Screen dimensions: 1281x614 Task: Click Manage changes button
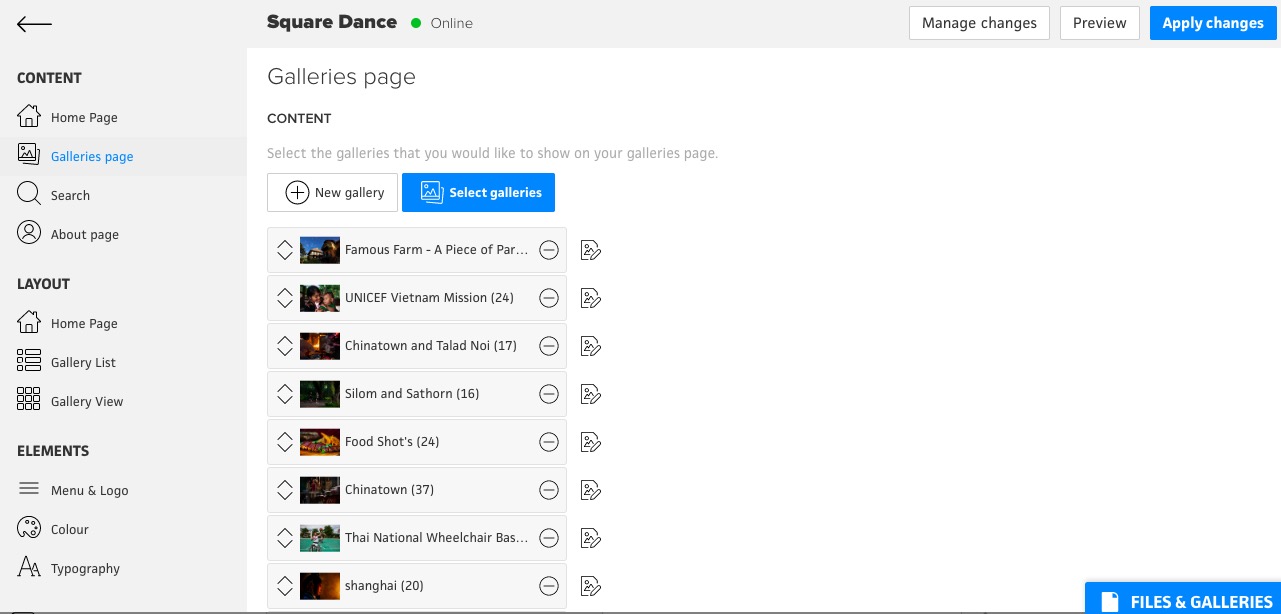[979, 23]
